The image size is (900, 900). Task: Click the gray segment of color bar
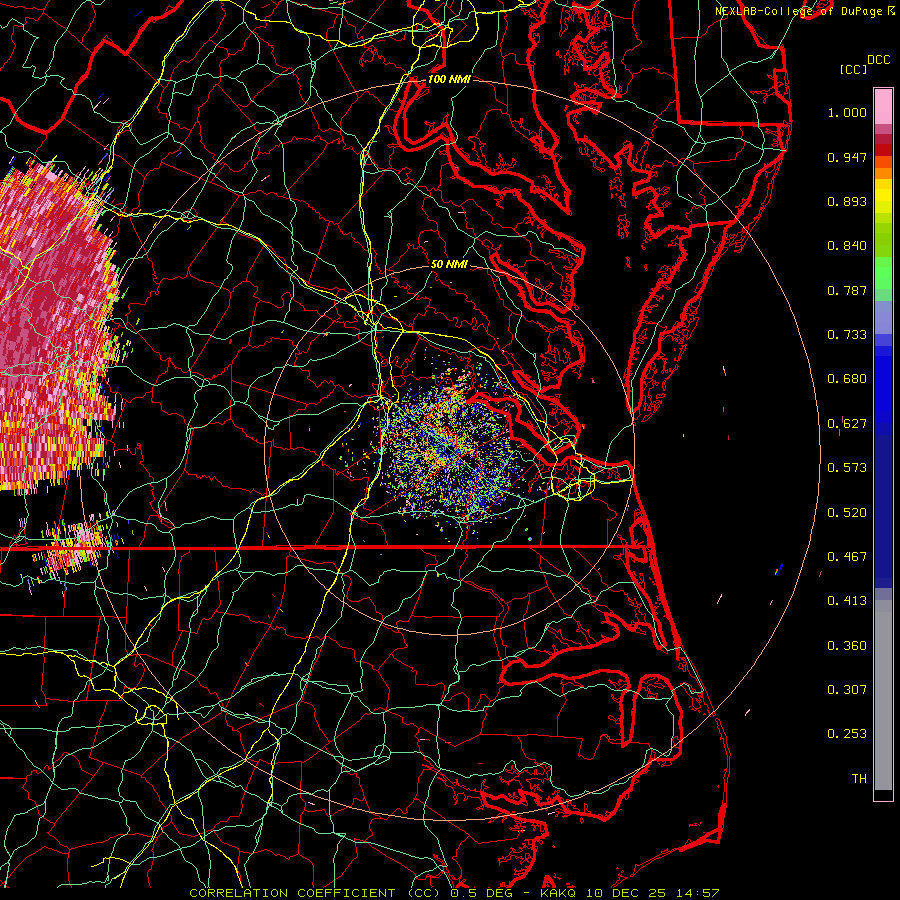883,695
